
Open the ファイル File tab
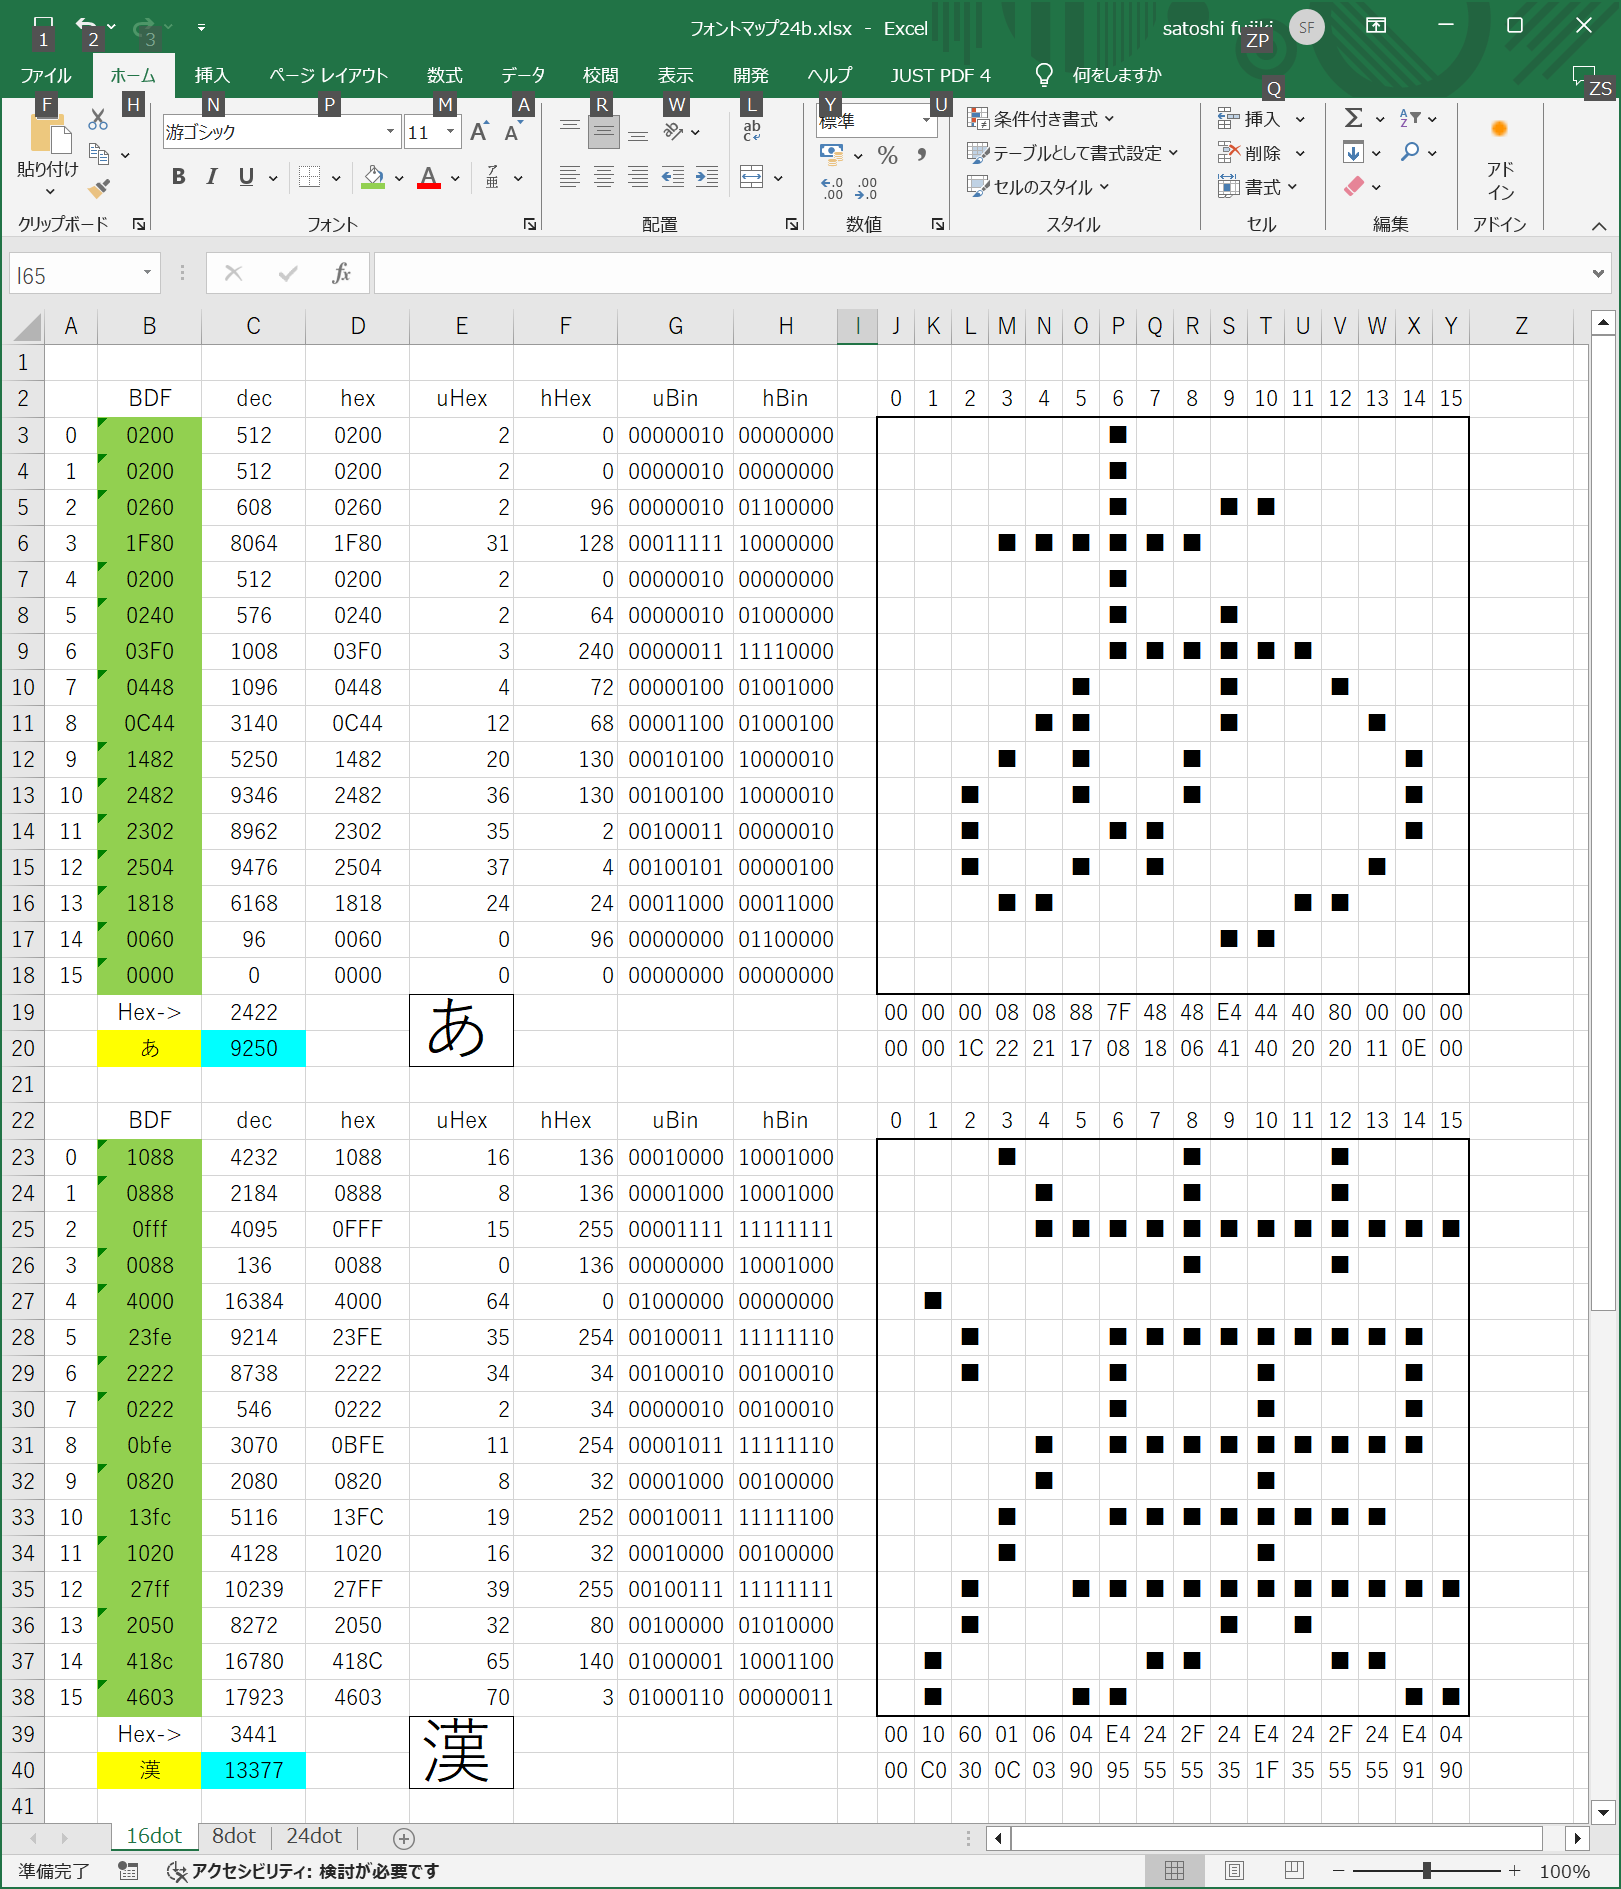[46, 75]
